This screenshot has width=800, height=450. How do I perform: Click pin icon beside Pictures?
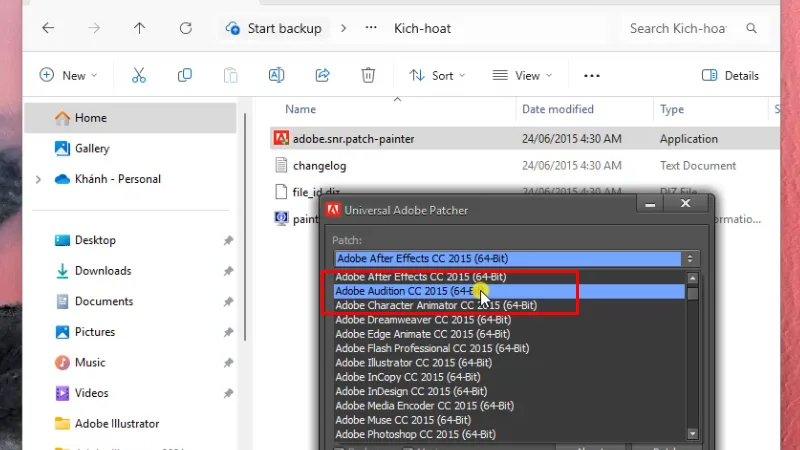[228, 332]
